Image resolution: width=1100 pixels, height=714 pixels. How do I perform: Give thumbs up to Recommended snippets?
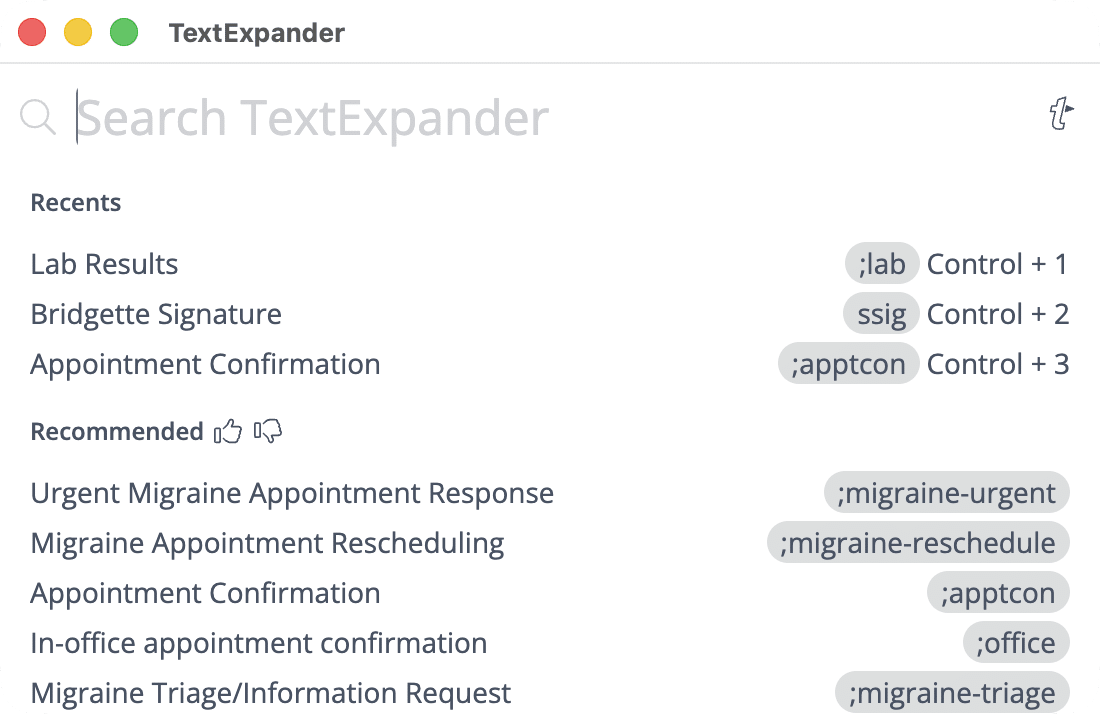[228, 432]
